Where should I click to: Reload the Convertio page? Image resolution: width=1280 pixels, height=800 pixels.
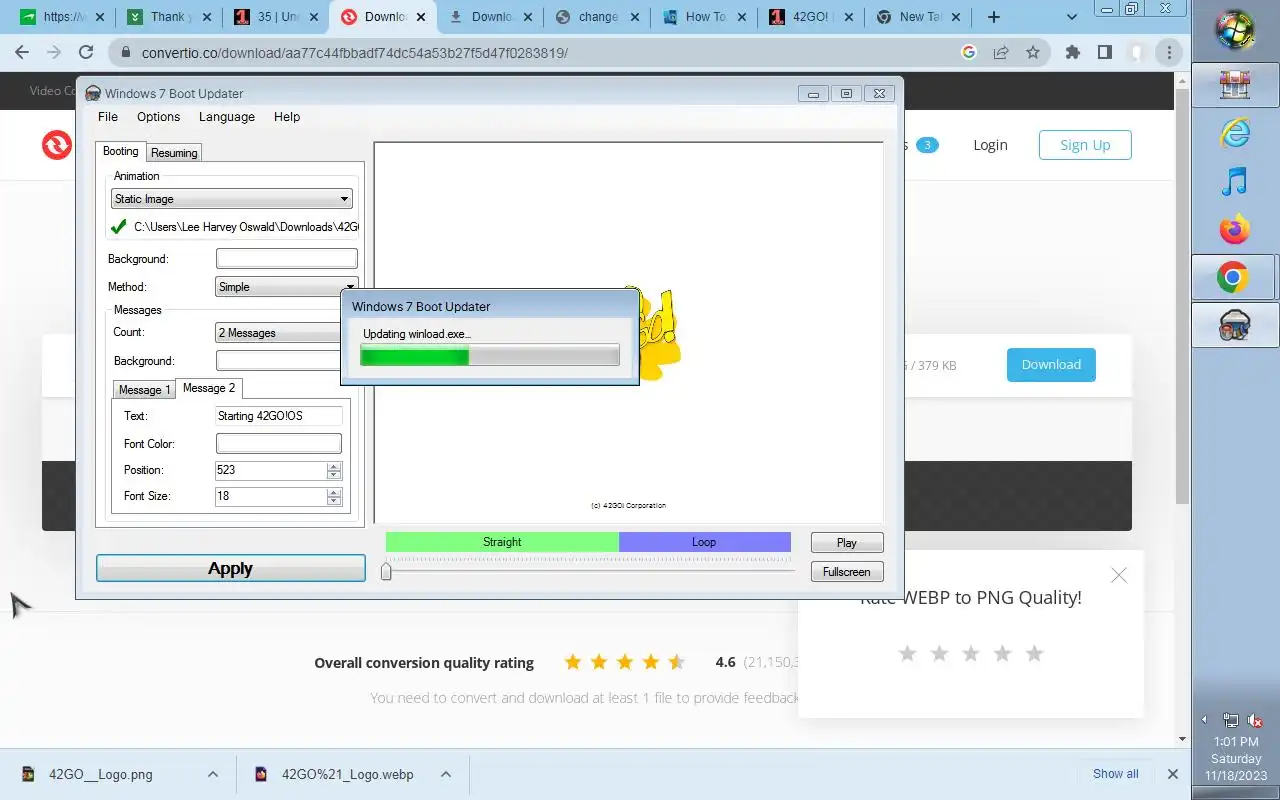click(x=86, y=53)
